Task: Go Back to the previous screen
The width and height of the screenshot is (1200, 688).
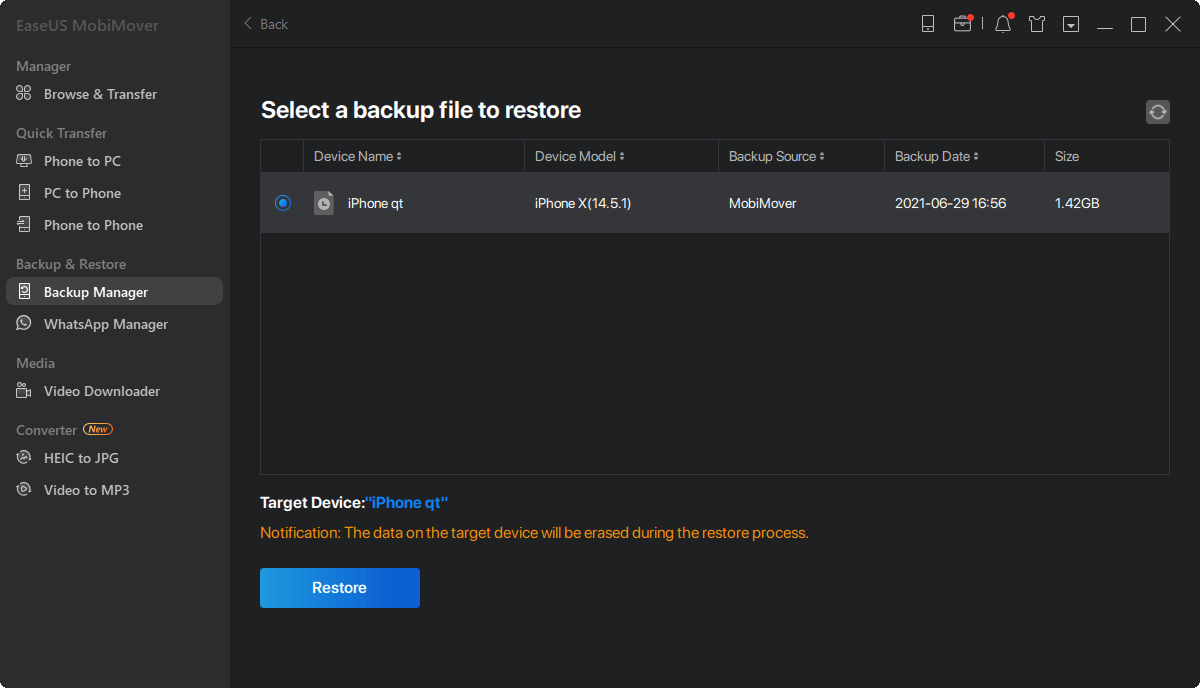Action: (265, 23)
